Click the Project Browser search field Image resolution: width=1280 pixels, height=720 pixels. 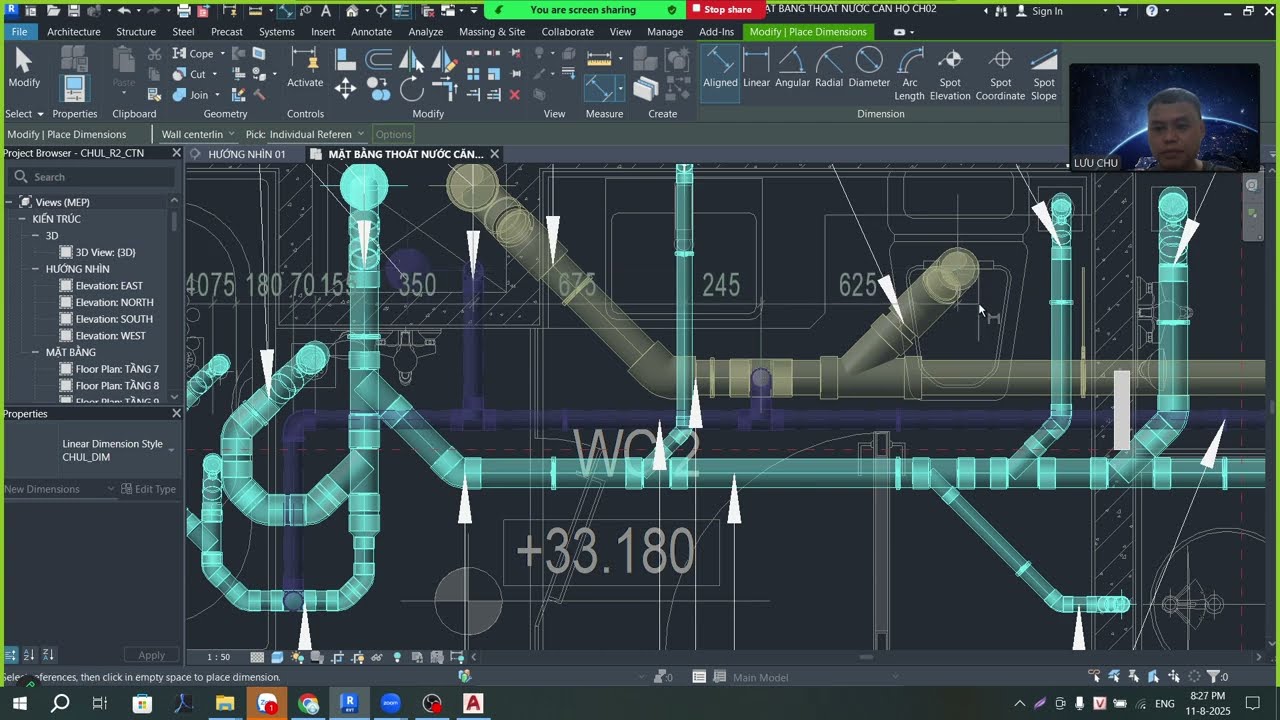[x=93, y=177]
